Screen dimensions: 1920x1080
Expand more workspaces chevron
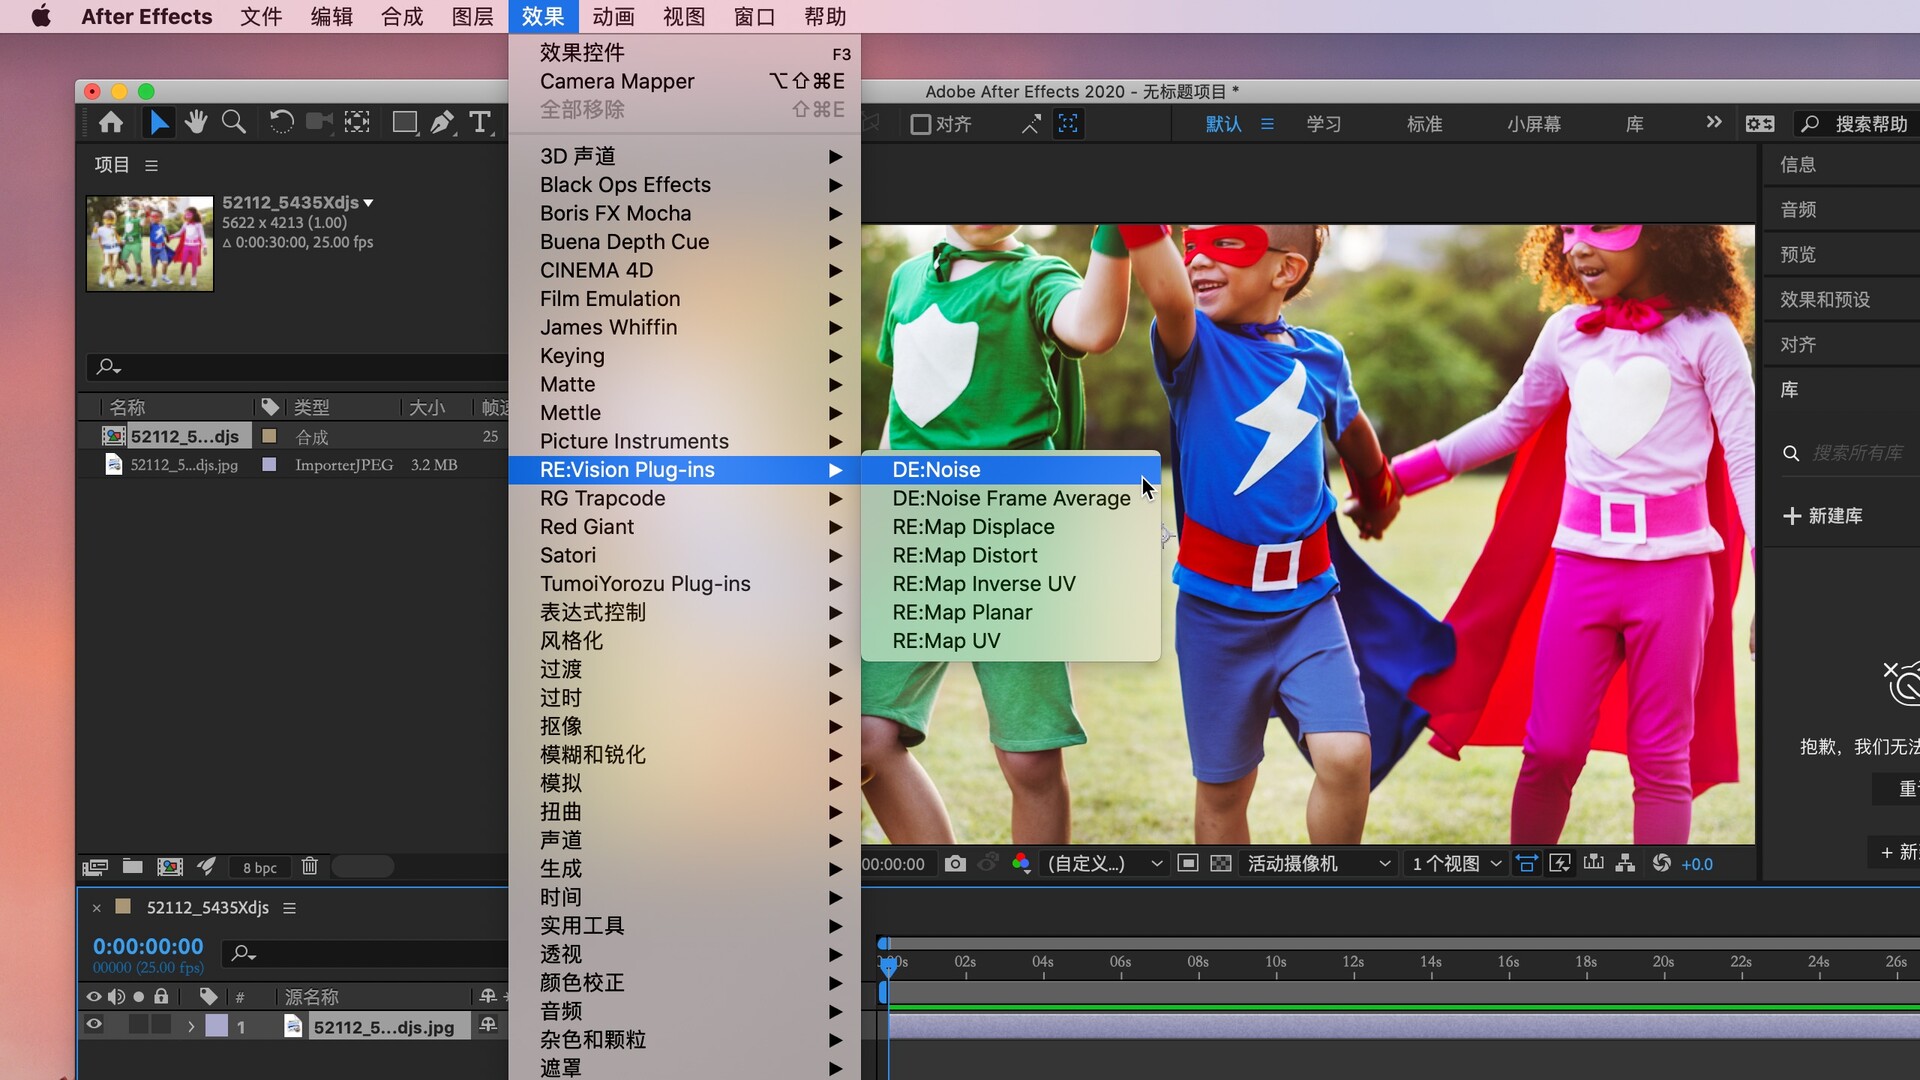click(1714, 122)
